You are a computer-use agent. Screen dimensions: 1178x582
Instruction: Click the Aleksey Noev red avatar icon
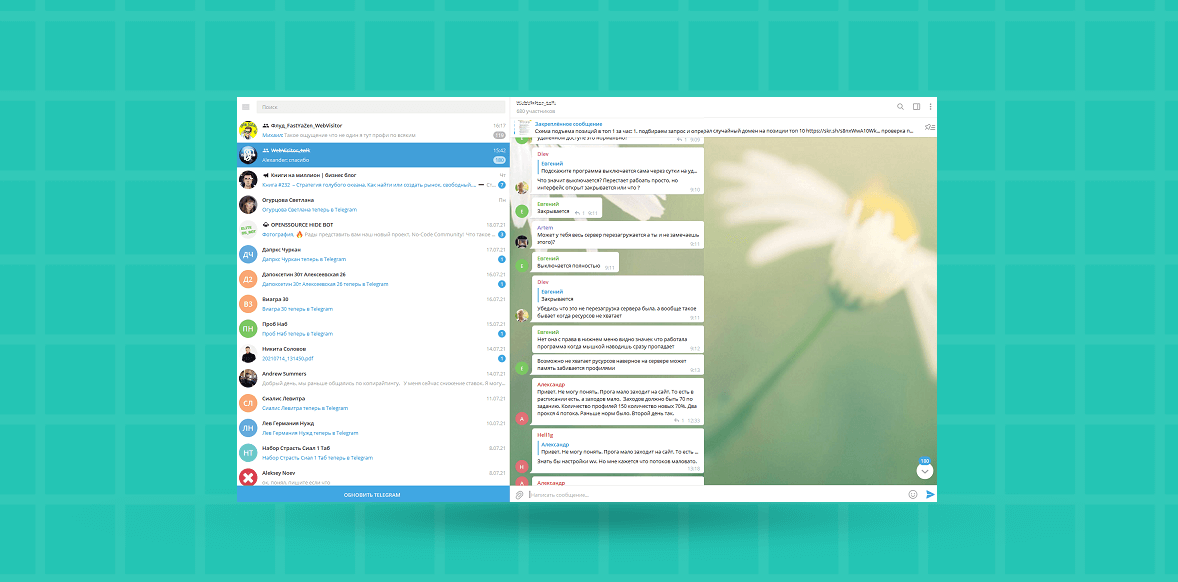(x=248, y=477)
